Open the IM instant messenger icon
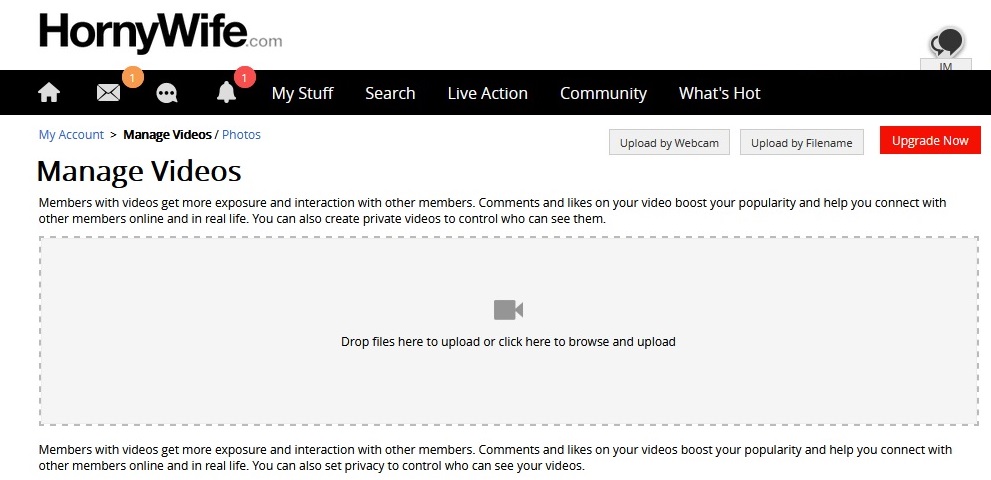991x480 pixels. pos(946,50)
